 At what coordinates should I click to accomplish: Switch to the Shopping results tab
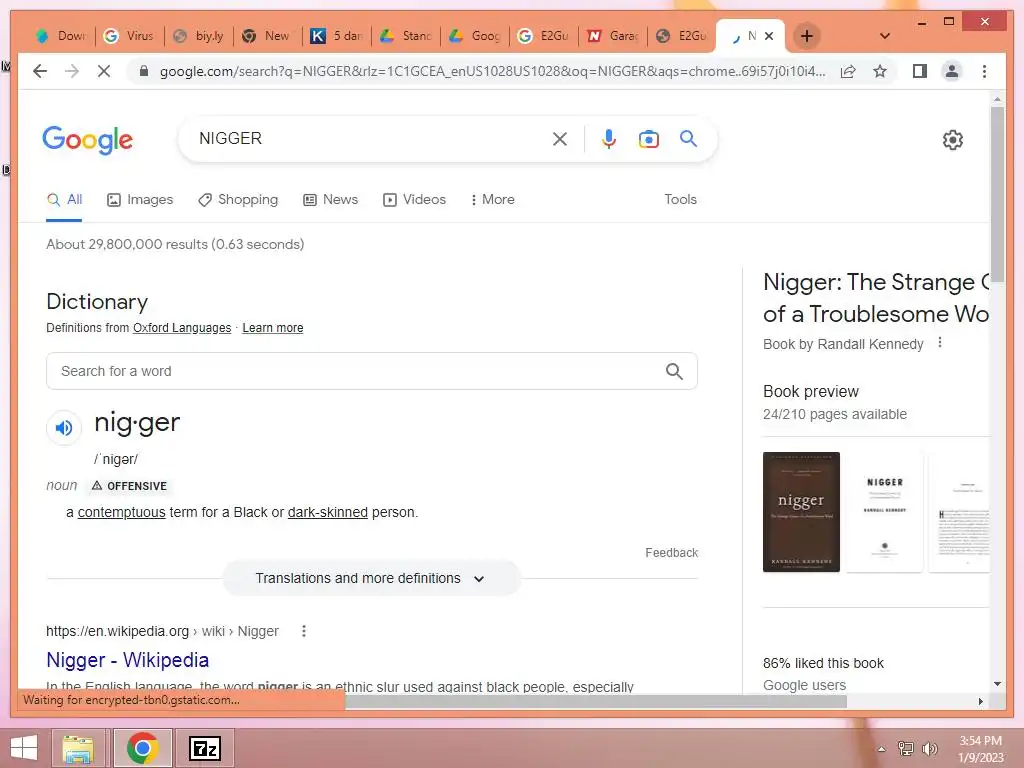click(238, 199)
